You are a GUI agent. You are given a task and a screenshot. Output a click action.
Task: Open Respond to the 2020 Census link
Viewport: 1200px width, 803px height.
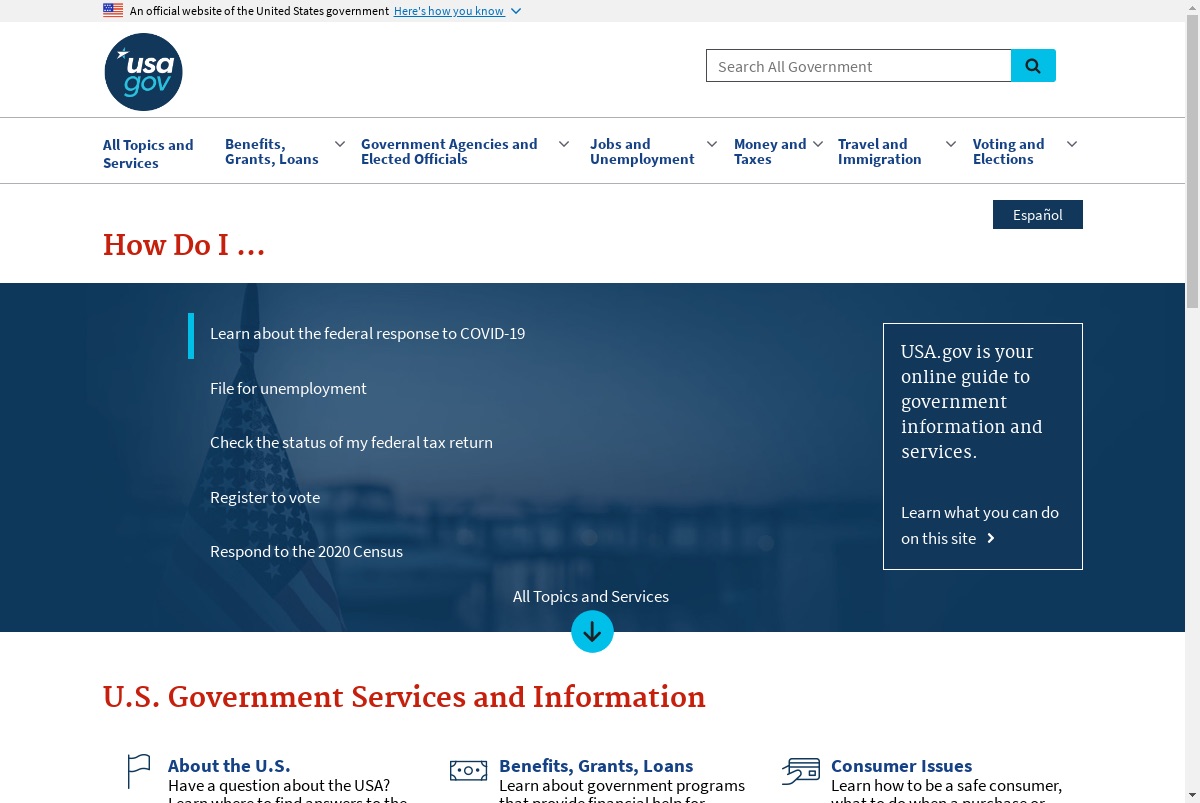pyautogui.click(x=306, y=551)
